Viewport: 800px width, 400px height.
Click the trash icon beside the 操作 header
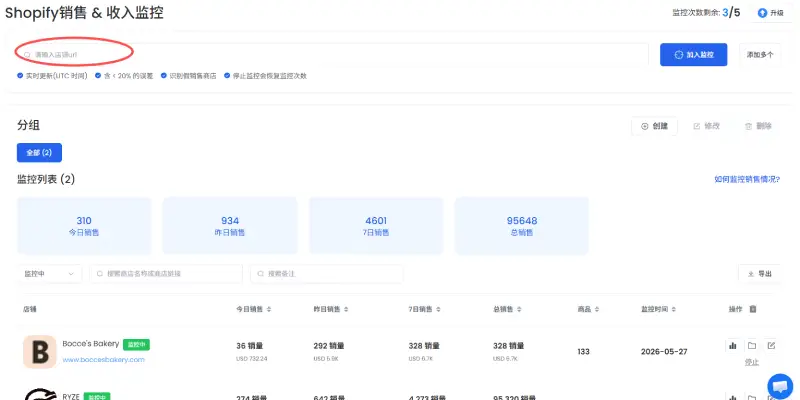pos(753,309)
